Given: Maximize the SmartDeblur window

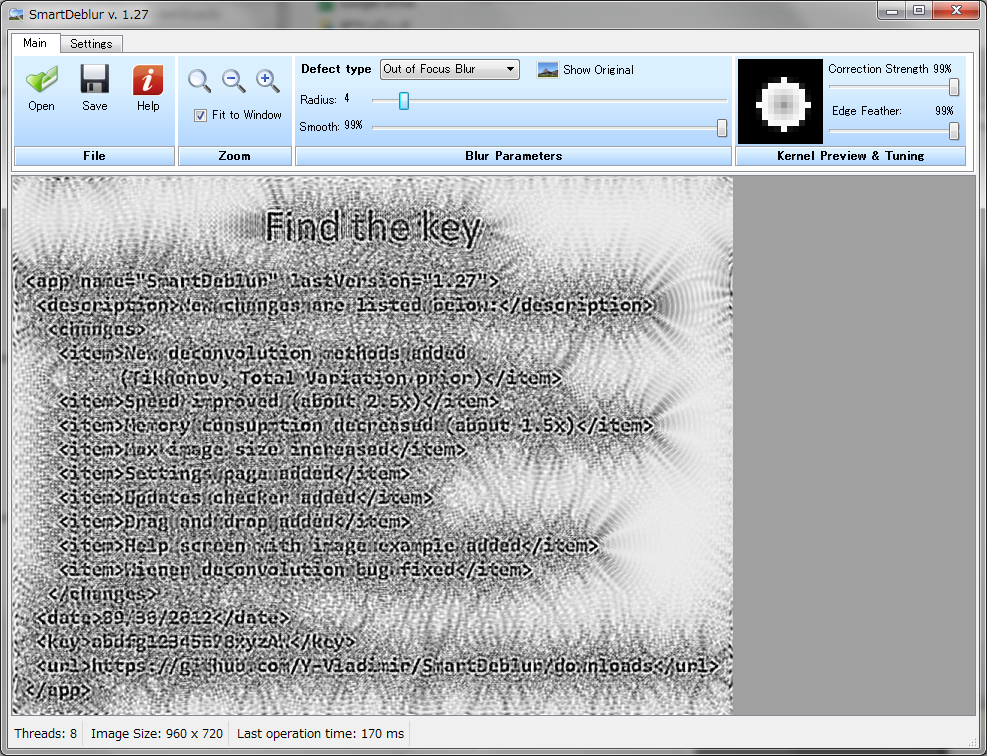Looking at the screenshot, I should point(919,11).
